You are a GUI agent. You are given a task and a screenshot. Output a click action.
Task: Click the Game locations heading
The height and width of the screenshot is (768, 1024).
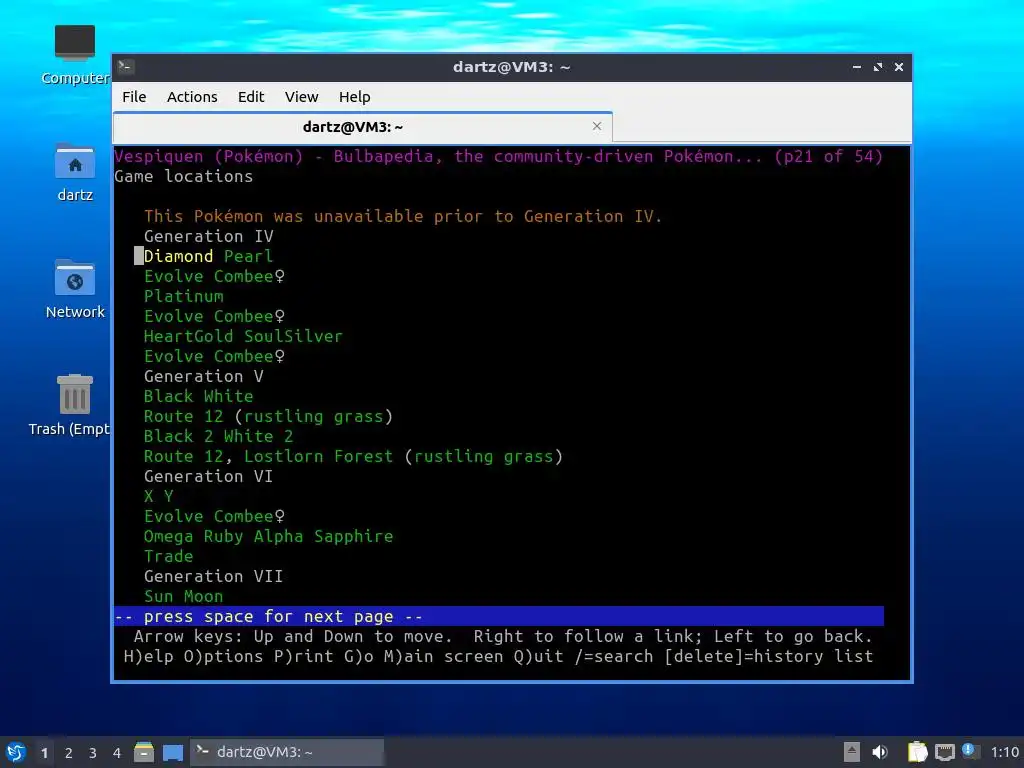click(x=184, y=176)
